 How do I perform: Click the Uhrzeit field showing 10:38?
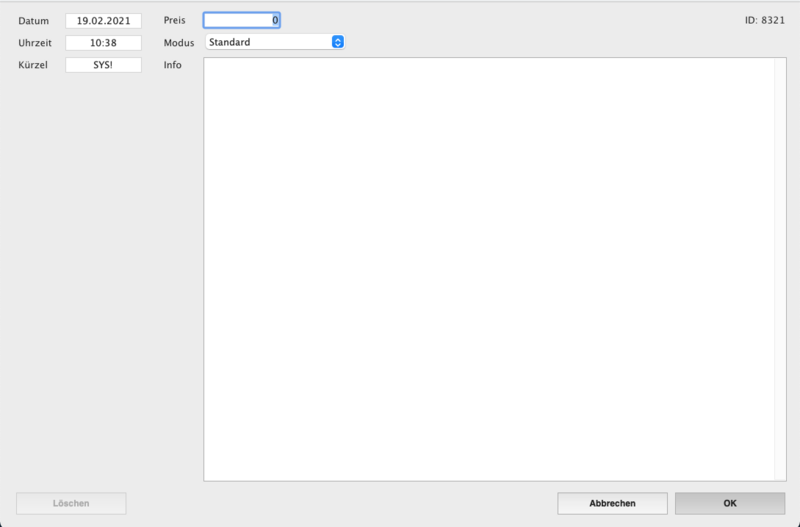click(x=103, y=42)
